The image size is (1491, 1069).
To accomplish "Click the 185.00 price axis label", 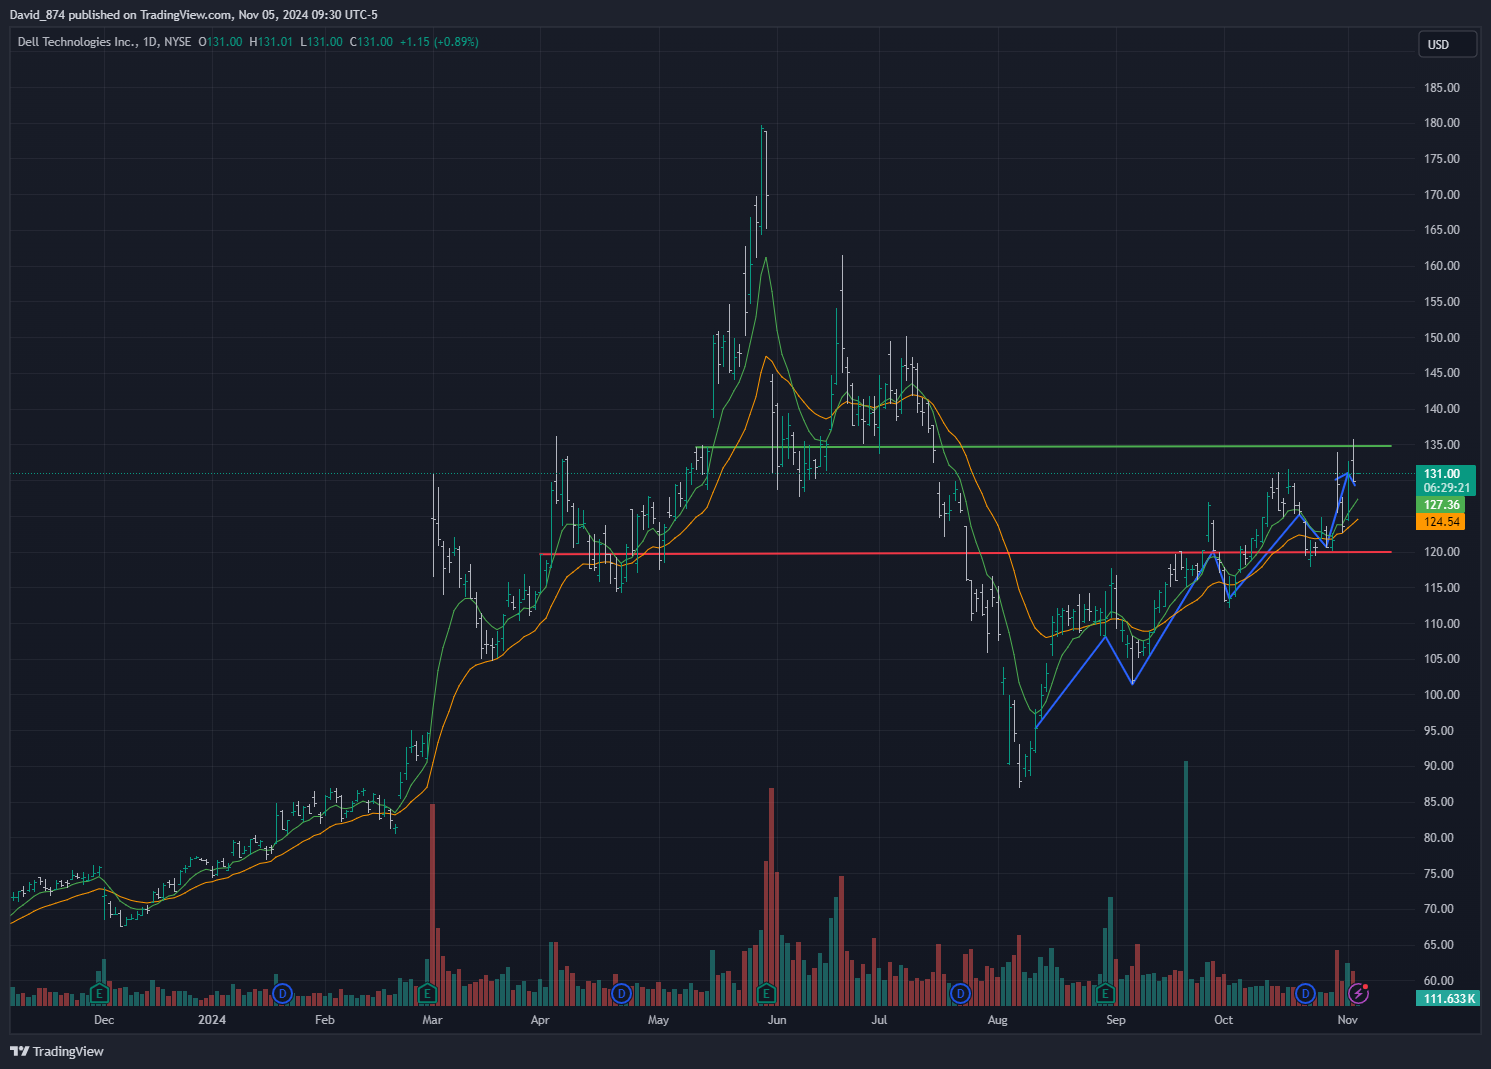I will pyautogui.click(x=1442, y=88).
